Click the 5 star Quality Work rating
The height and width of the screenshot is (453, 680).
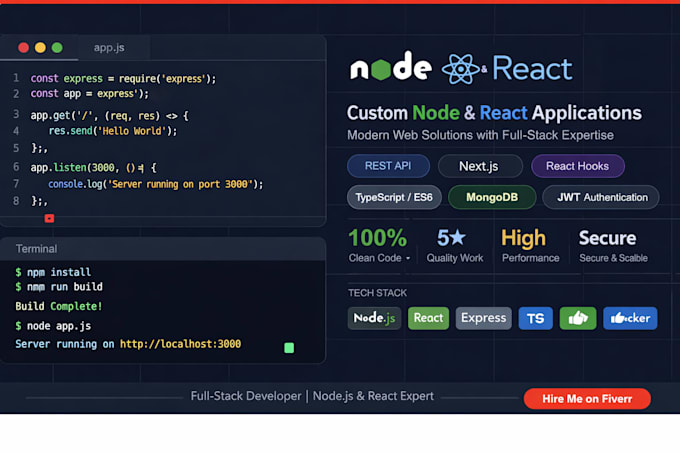coord(454,246)
